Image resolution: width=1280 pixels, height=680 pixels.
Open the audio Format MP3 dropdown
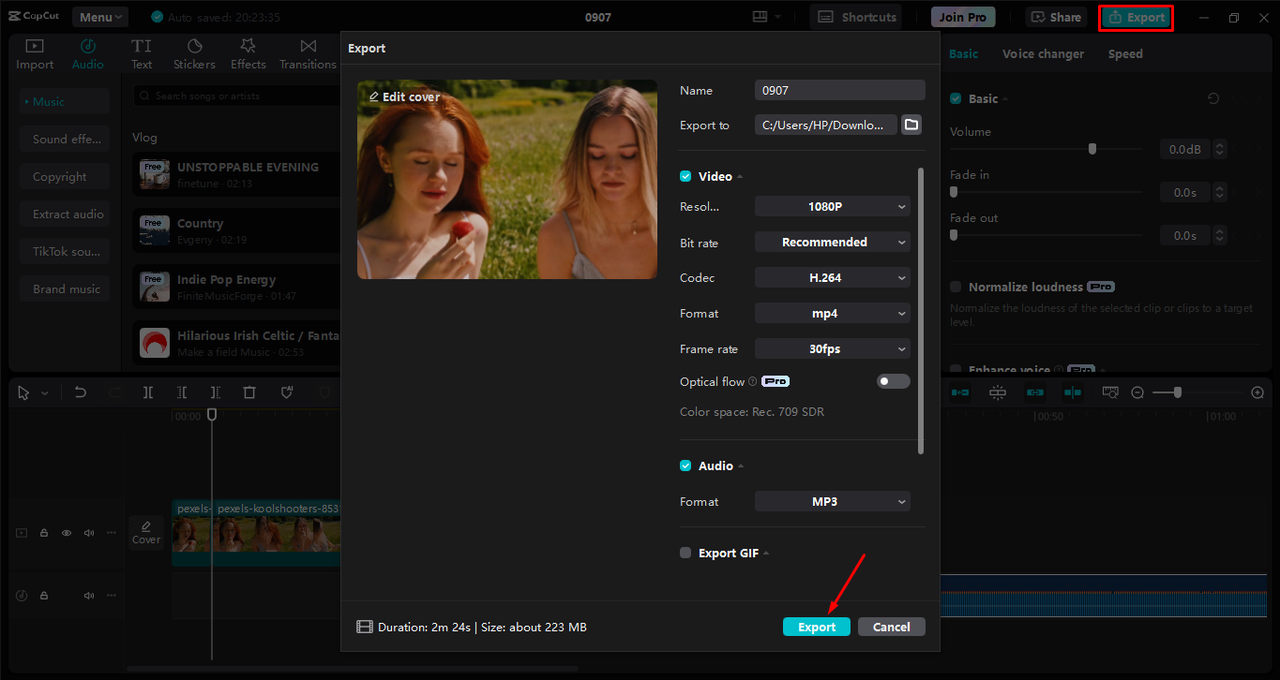832,502
